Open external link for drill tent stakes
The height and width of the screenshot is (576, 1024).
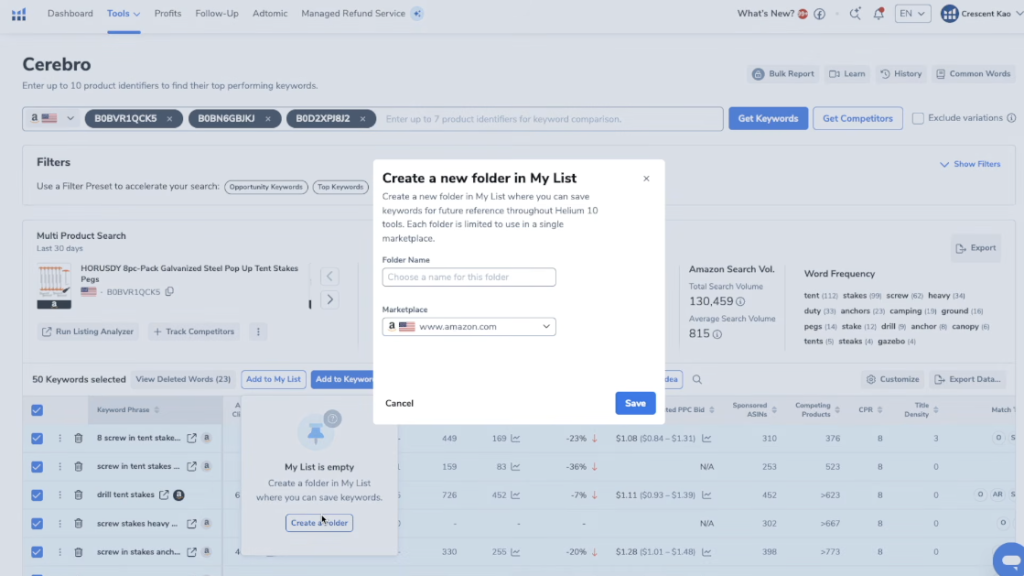(x=164, y=495)
